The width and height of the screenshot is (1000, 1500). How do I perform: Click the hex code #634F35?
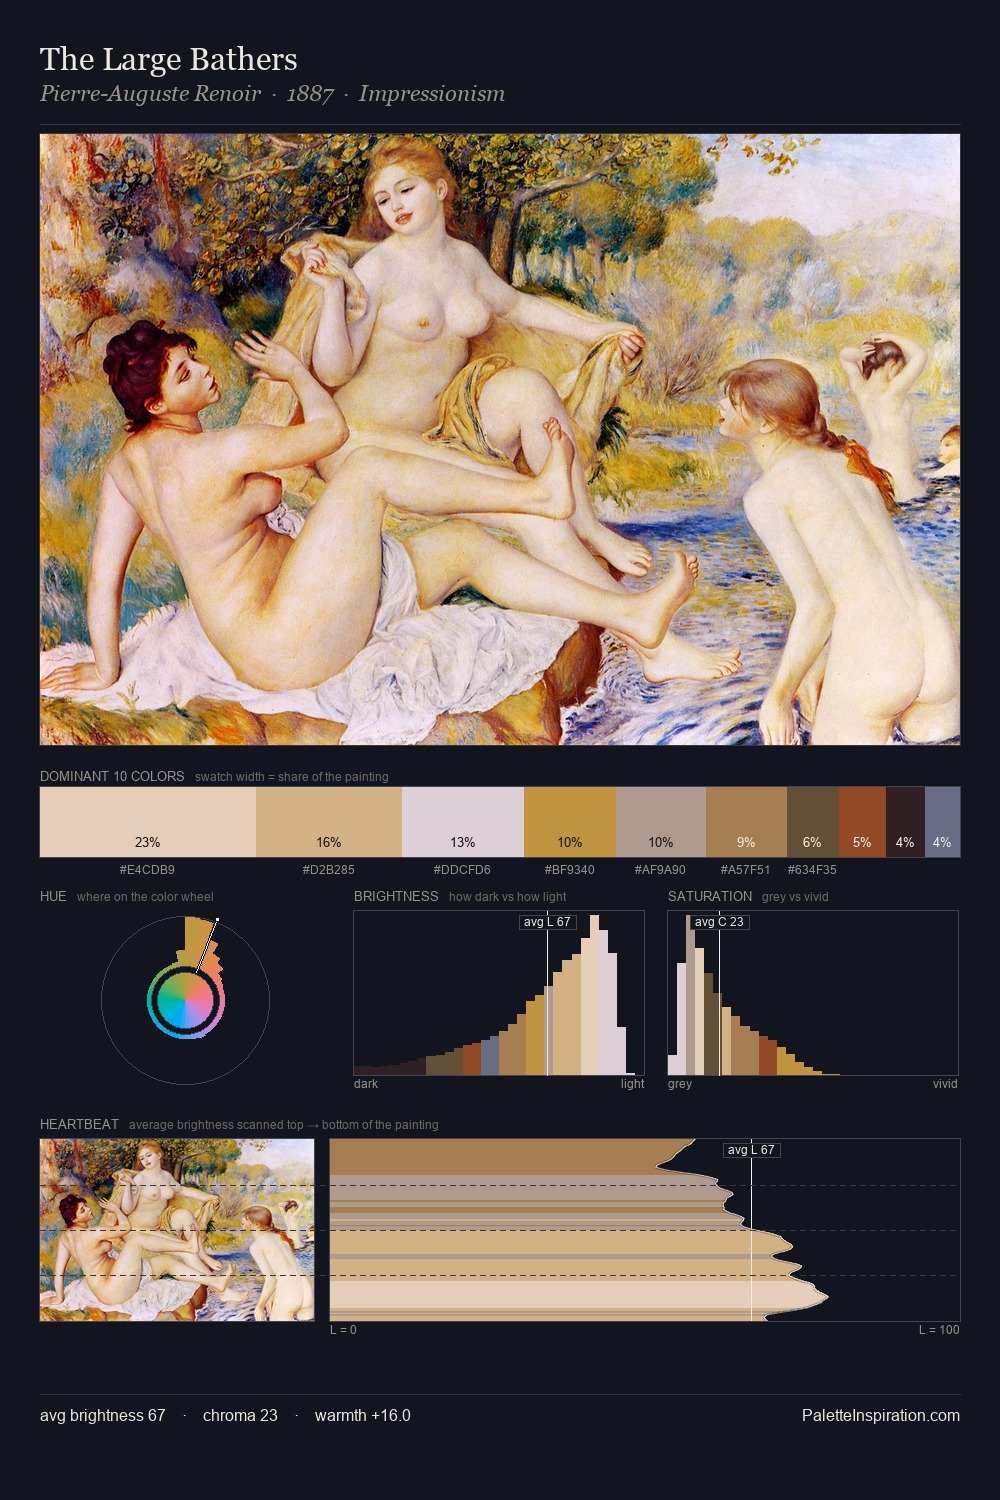click(x=812, y=870)
